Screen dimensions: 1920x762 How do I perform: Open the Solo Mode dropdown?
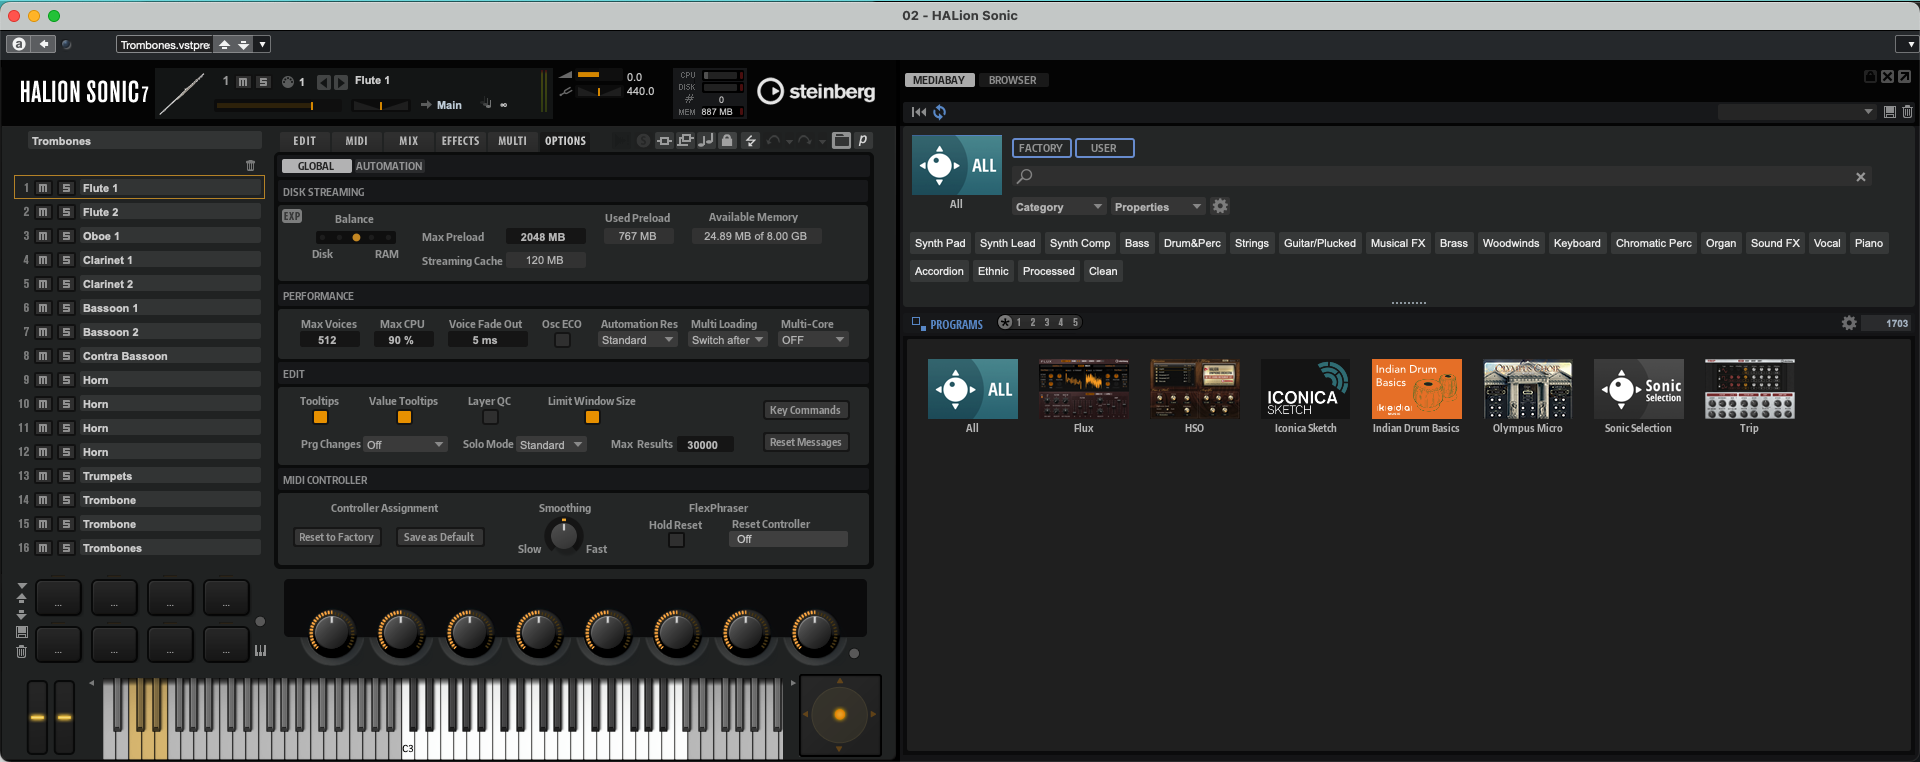[551, 444]
